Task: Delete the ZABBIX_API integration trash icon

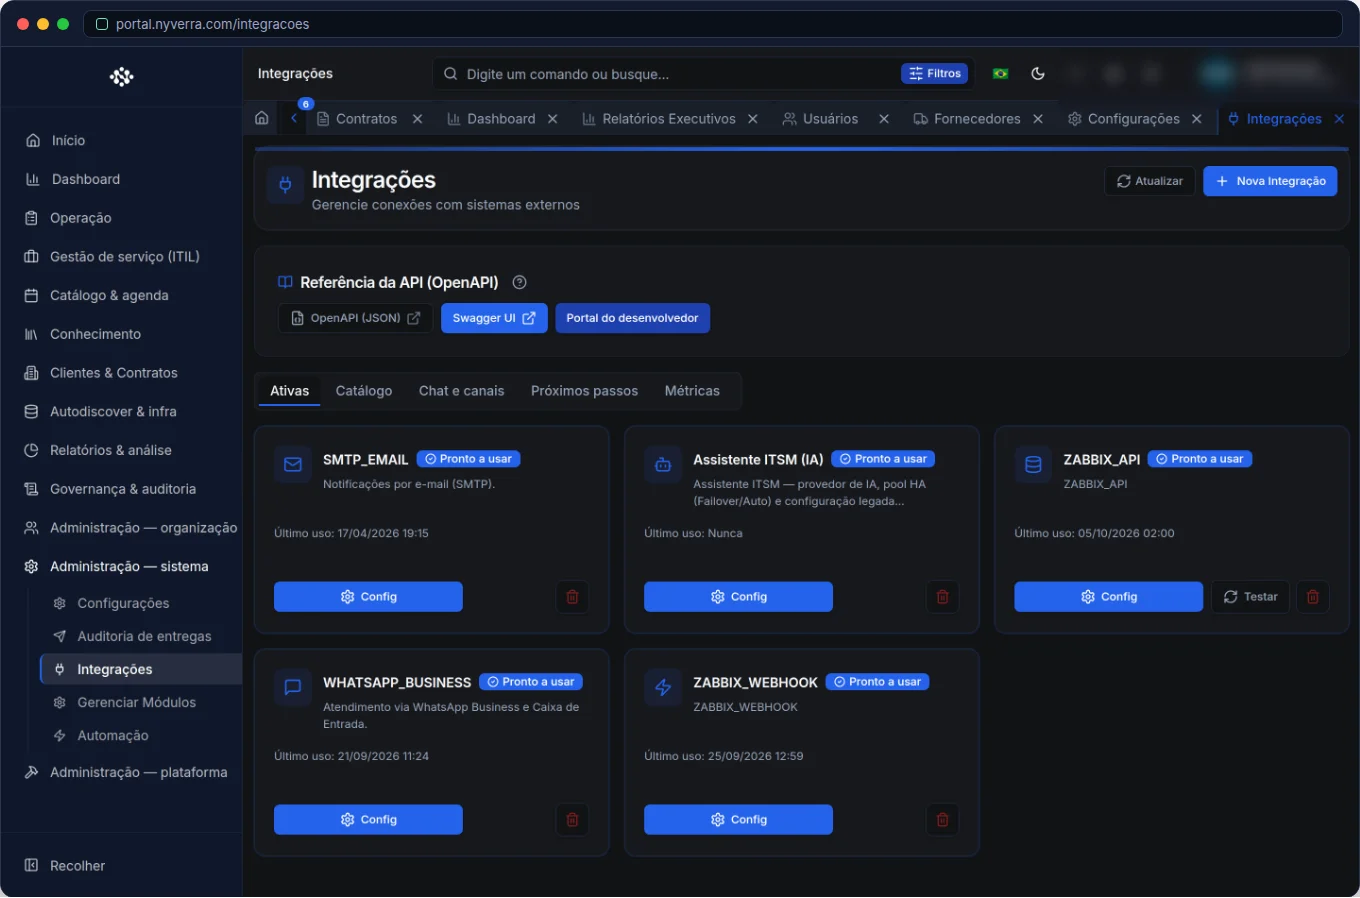Action: coord(1313,597)
